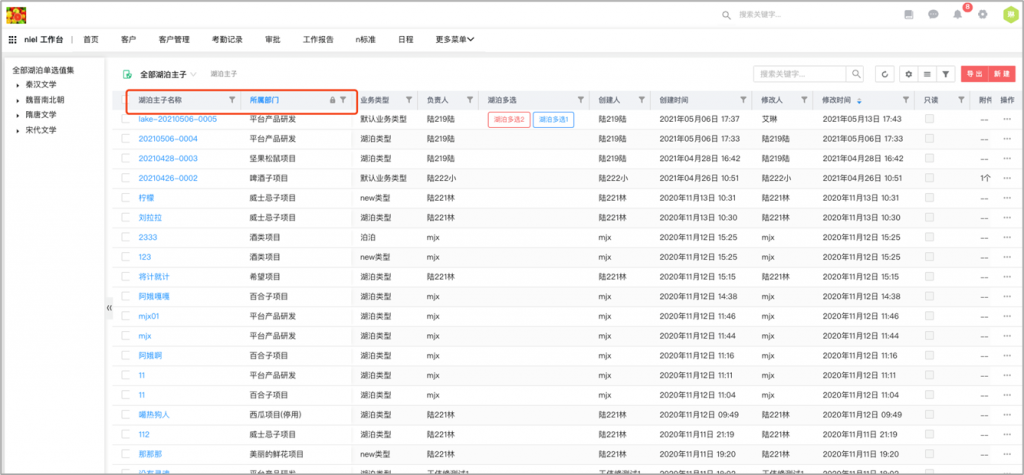Open the advanced filter funnel in toolbar
The image size is (1024, 475).
[945, 74]
